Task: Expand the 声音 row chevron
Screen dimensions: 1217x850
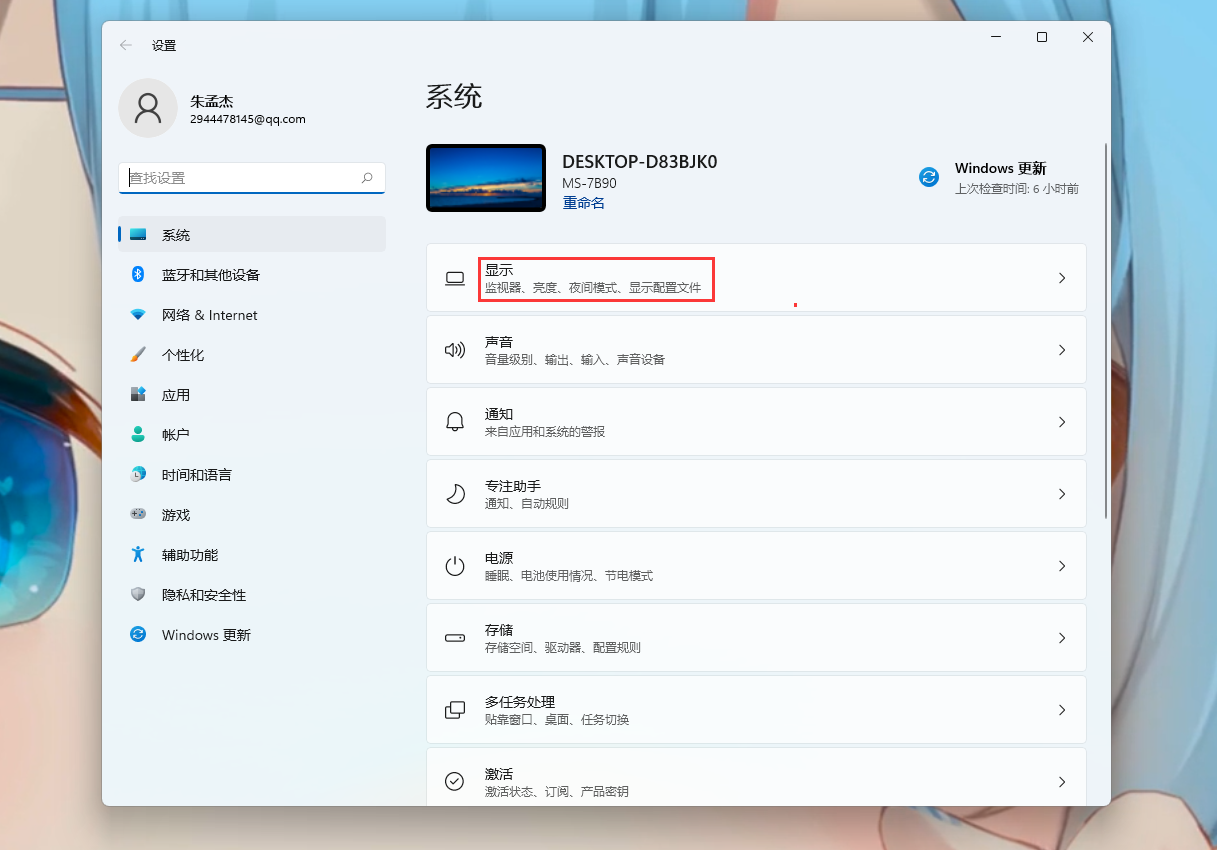Action: (1062, 350)
